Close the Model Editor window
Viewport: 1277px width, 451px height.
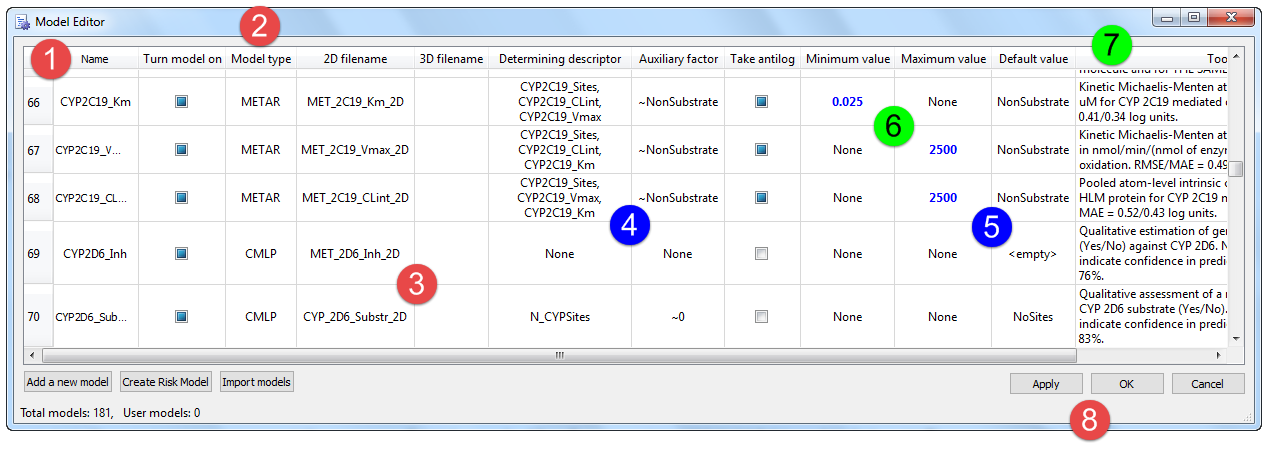pos(1229,17)
